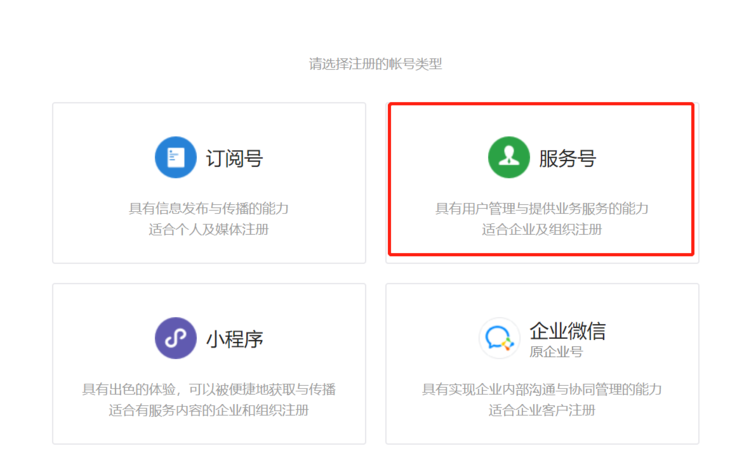Click the 企业微信 chat bubble icon

click(x=499, y=338)
